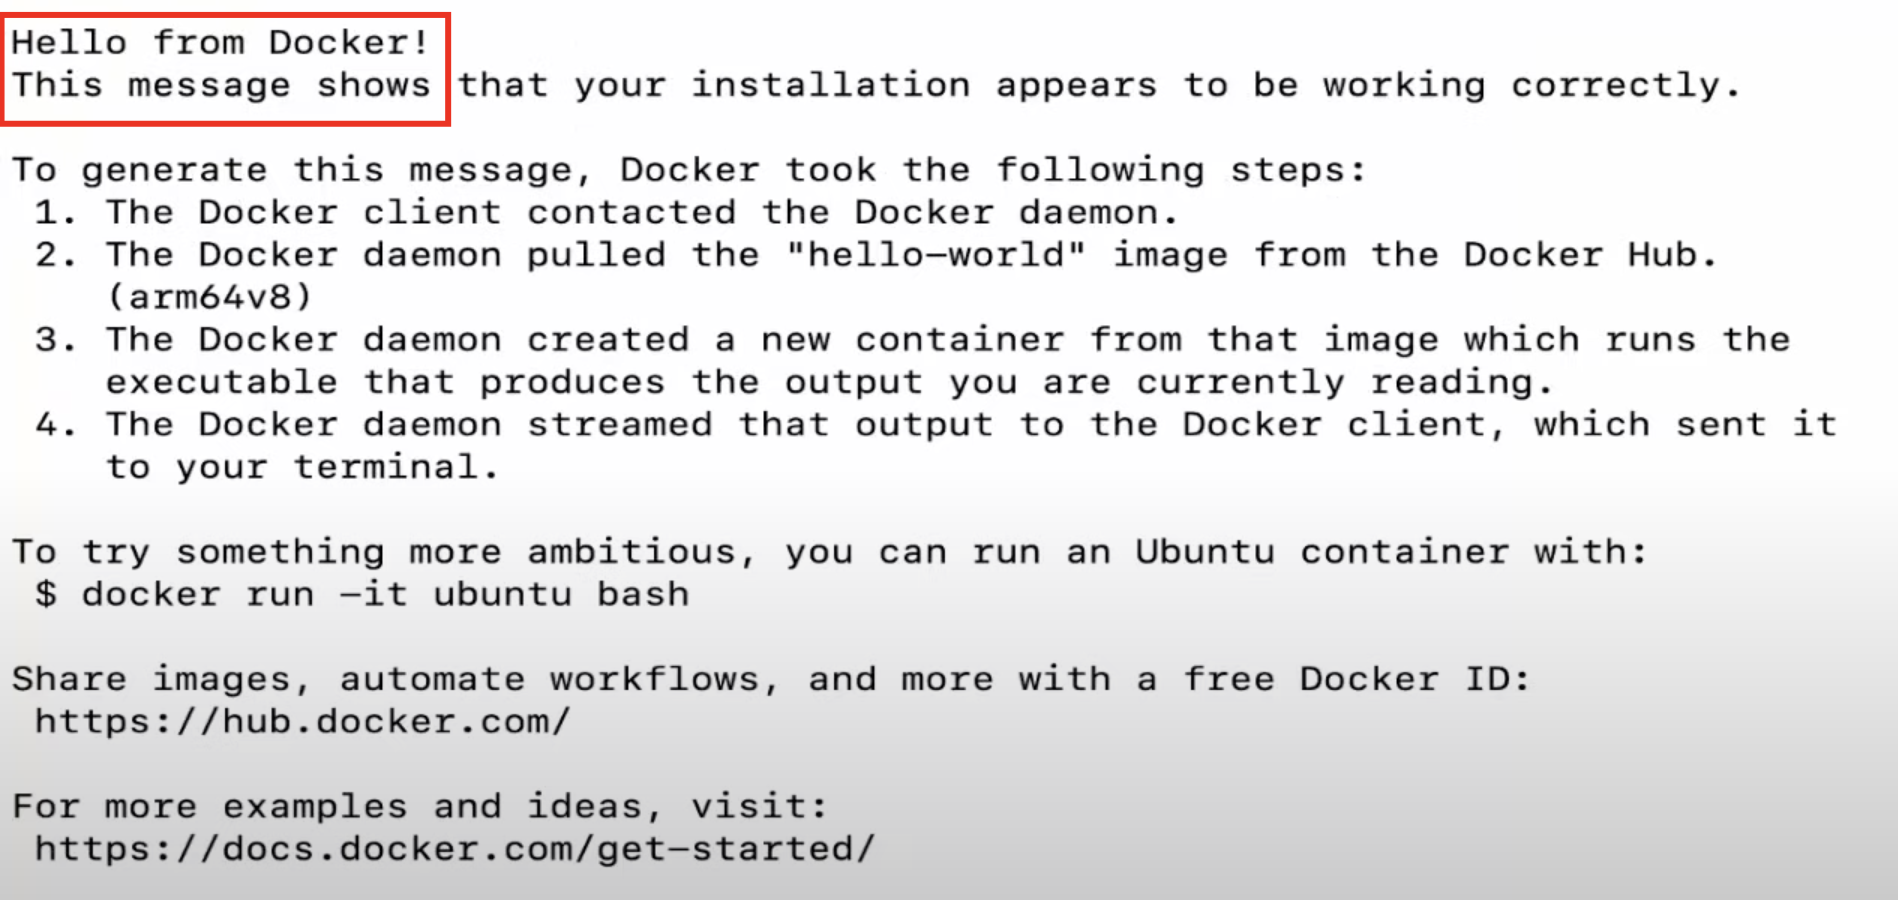
Task: Click the '(arm64v8)' architecture text
Action: tap(210, 297)
